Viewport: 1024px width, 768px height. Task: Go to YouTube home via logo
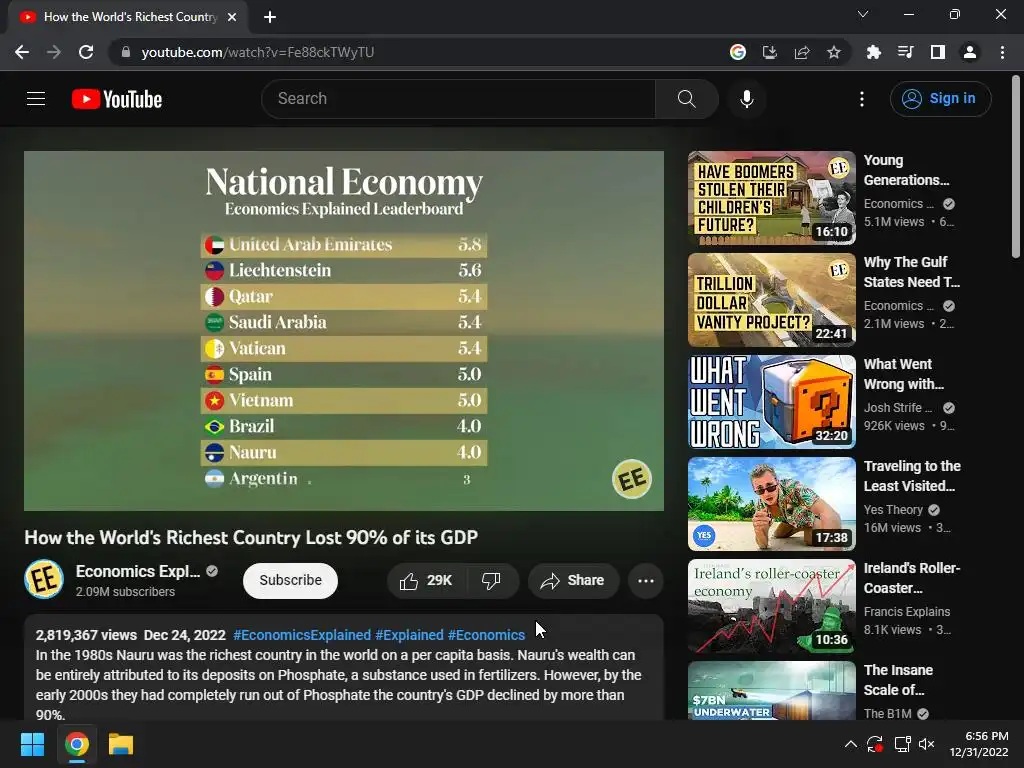(x=117, y=99)
